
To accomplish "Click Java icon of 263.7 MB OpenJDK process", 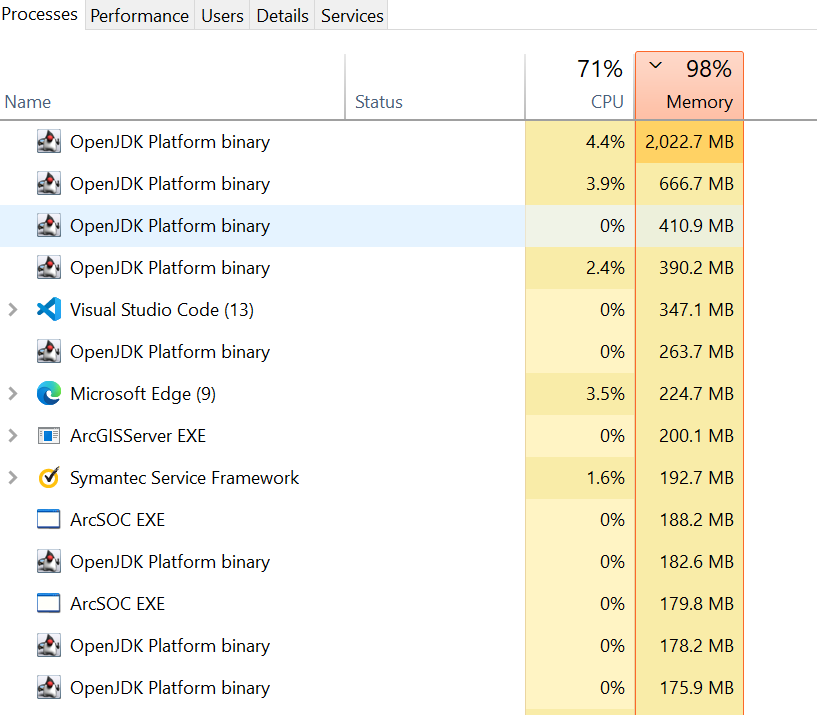I will [49, 352].
